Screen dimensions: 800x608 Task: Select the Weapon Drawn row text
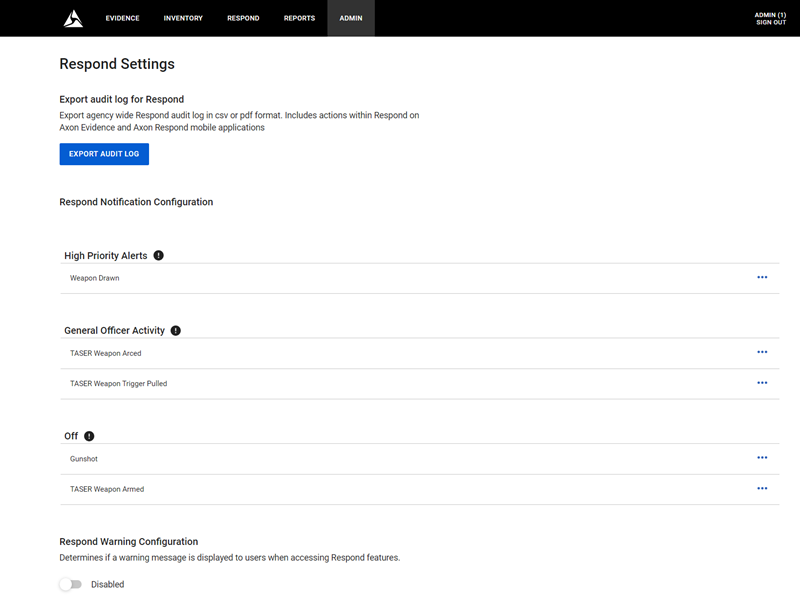[94, 278]
